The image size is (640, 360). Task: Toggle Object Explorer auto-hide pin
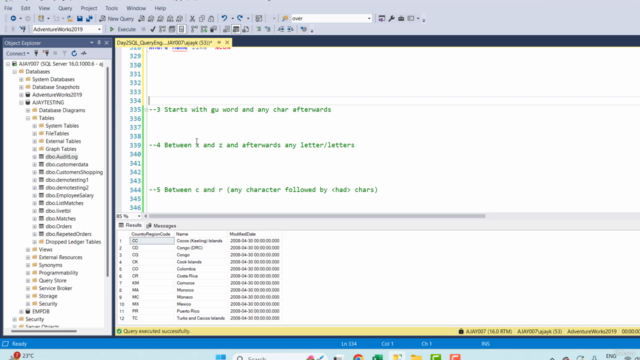(99, 43)
